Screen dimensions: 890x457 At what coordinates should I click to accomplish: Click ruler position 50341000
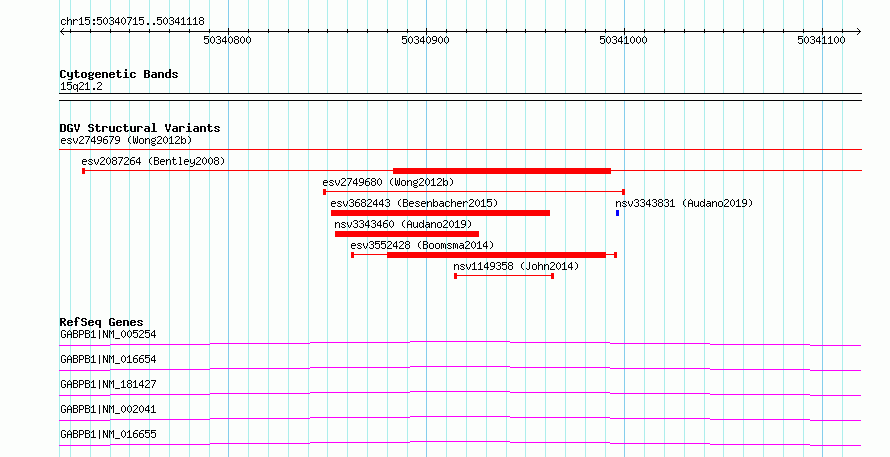click(x=623, y=40)
